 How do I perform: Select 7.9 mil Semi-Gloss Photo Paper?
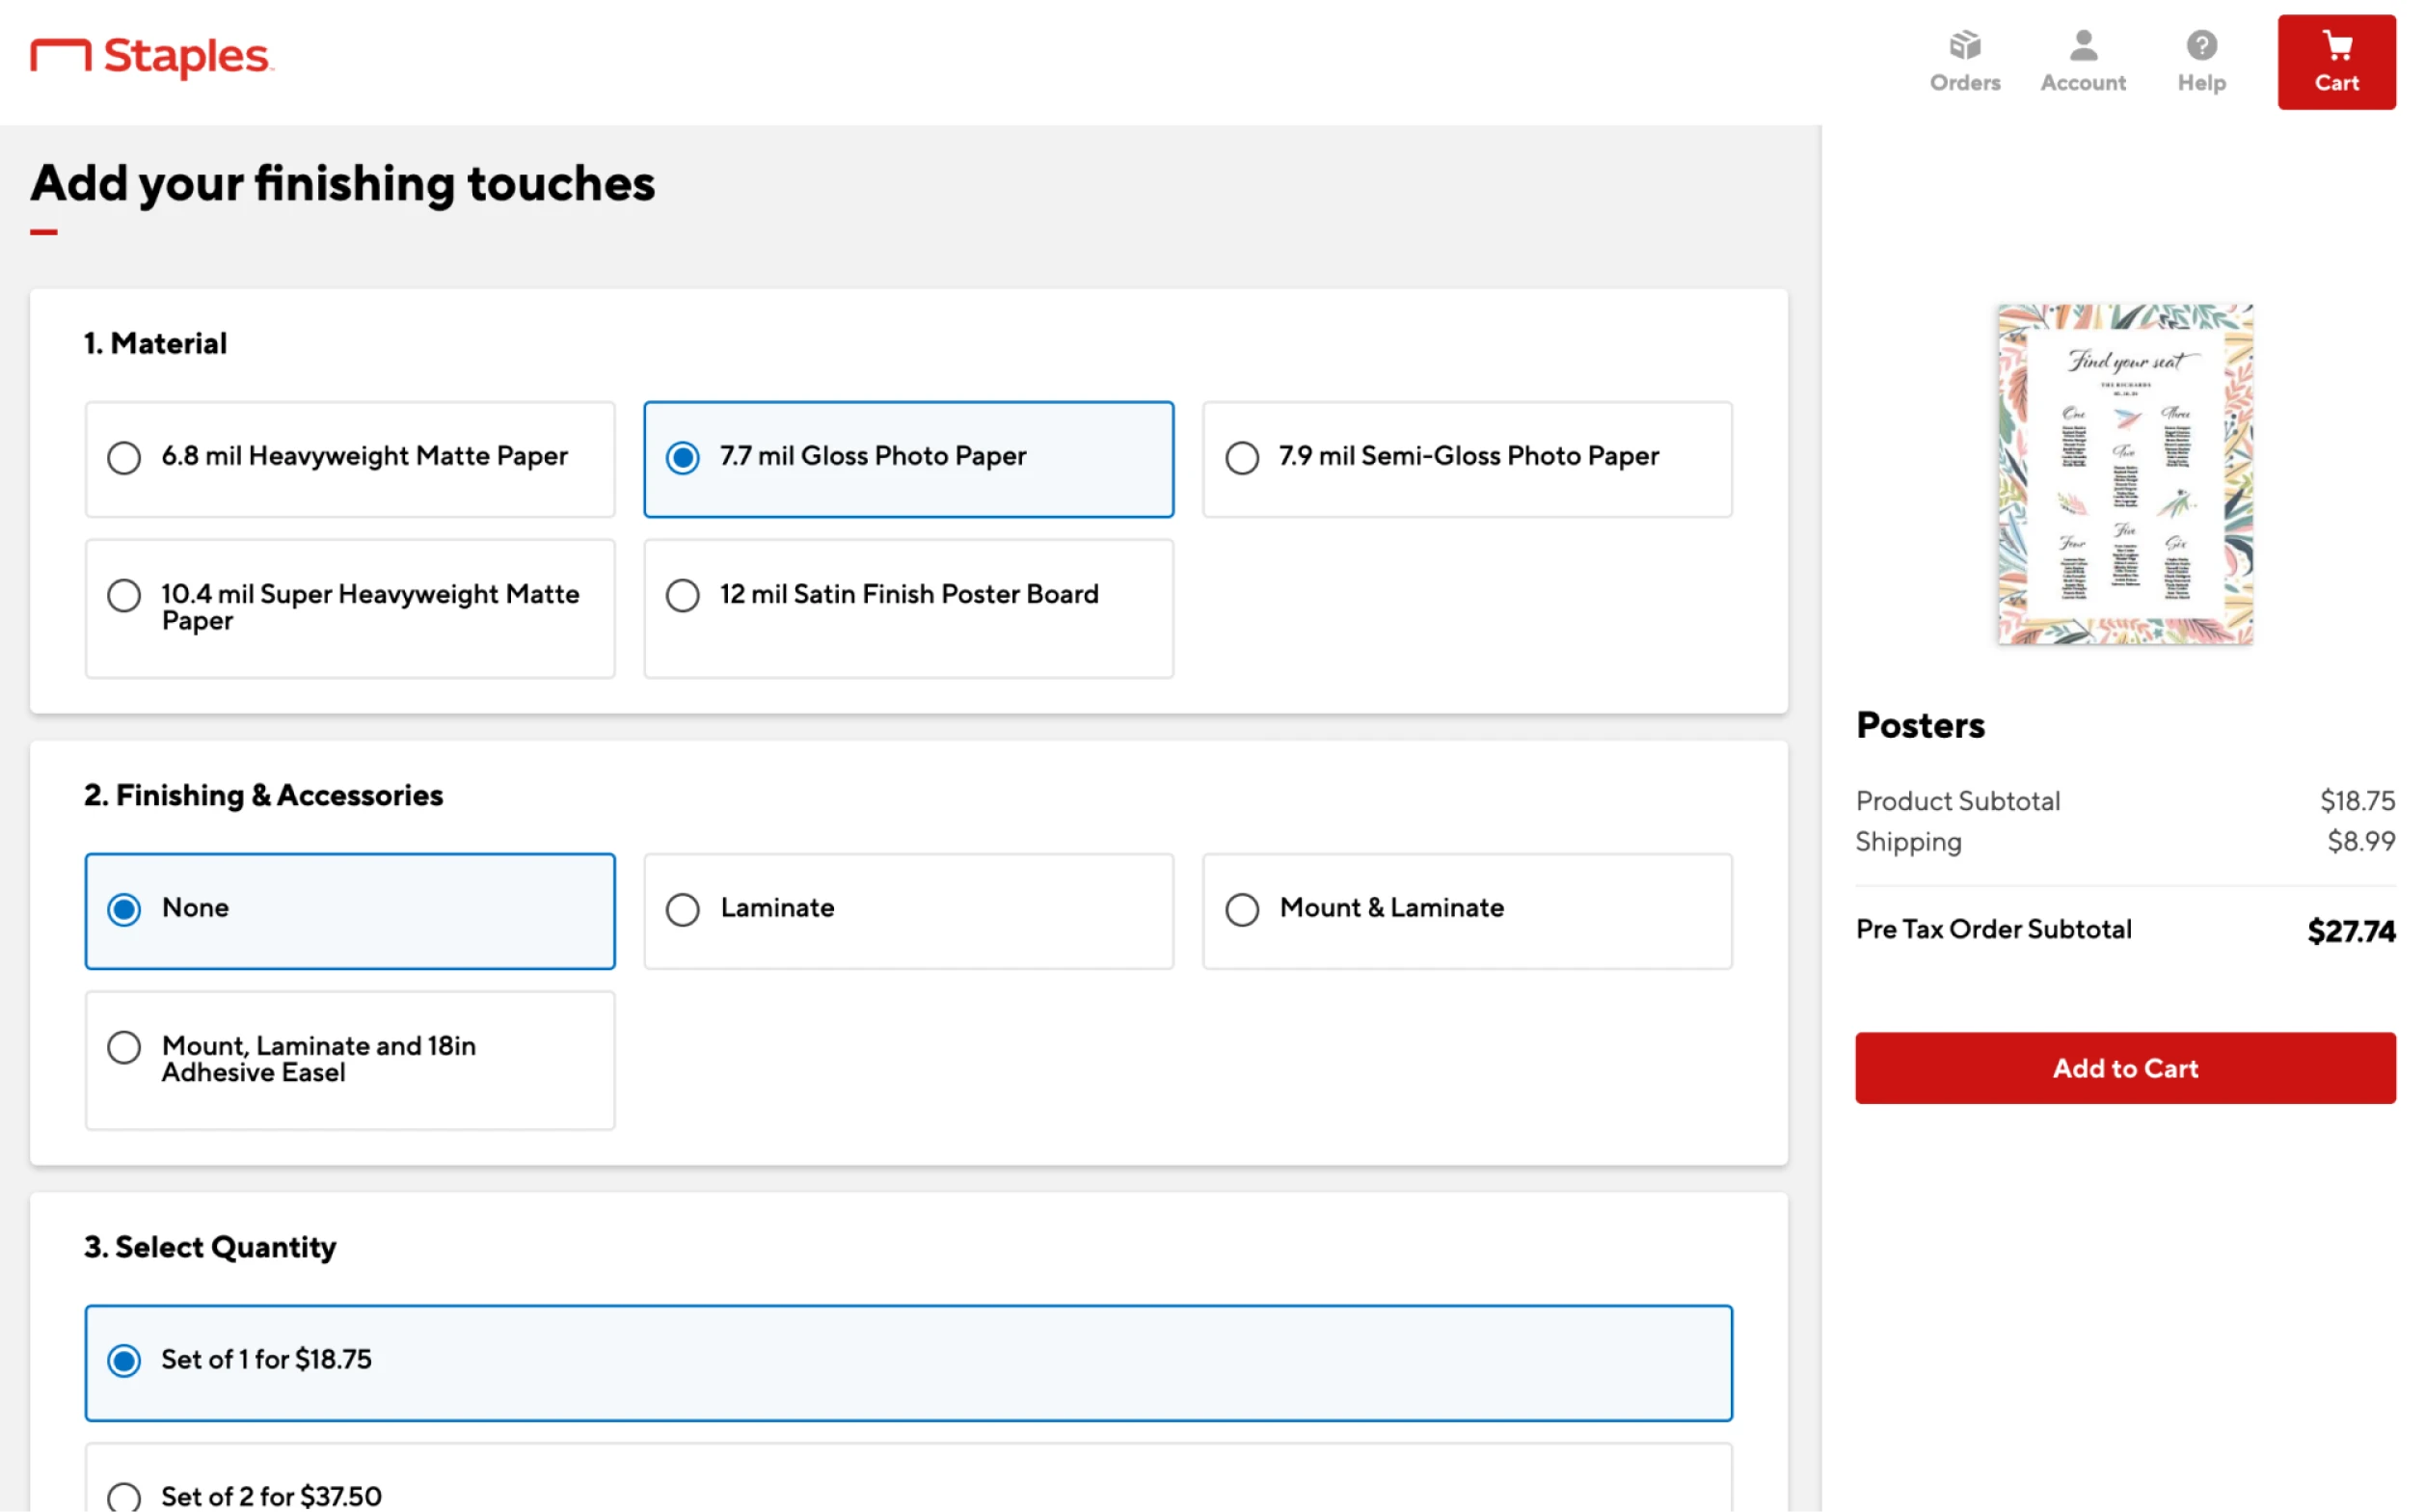1241,458
